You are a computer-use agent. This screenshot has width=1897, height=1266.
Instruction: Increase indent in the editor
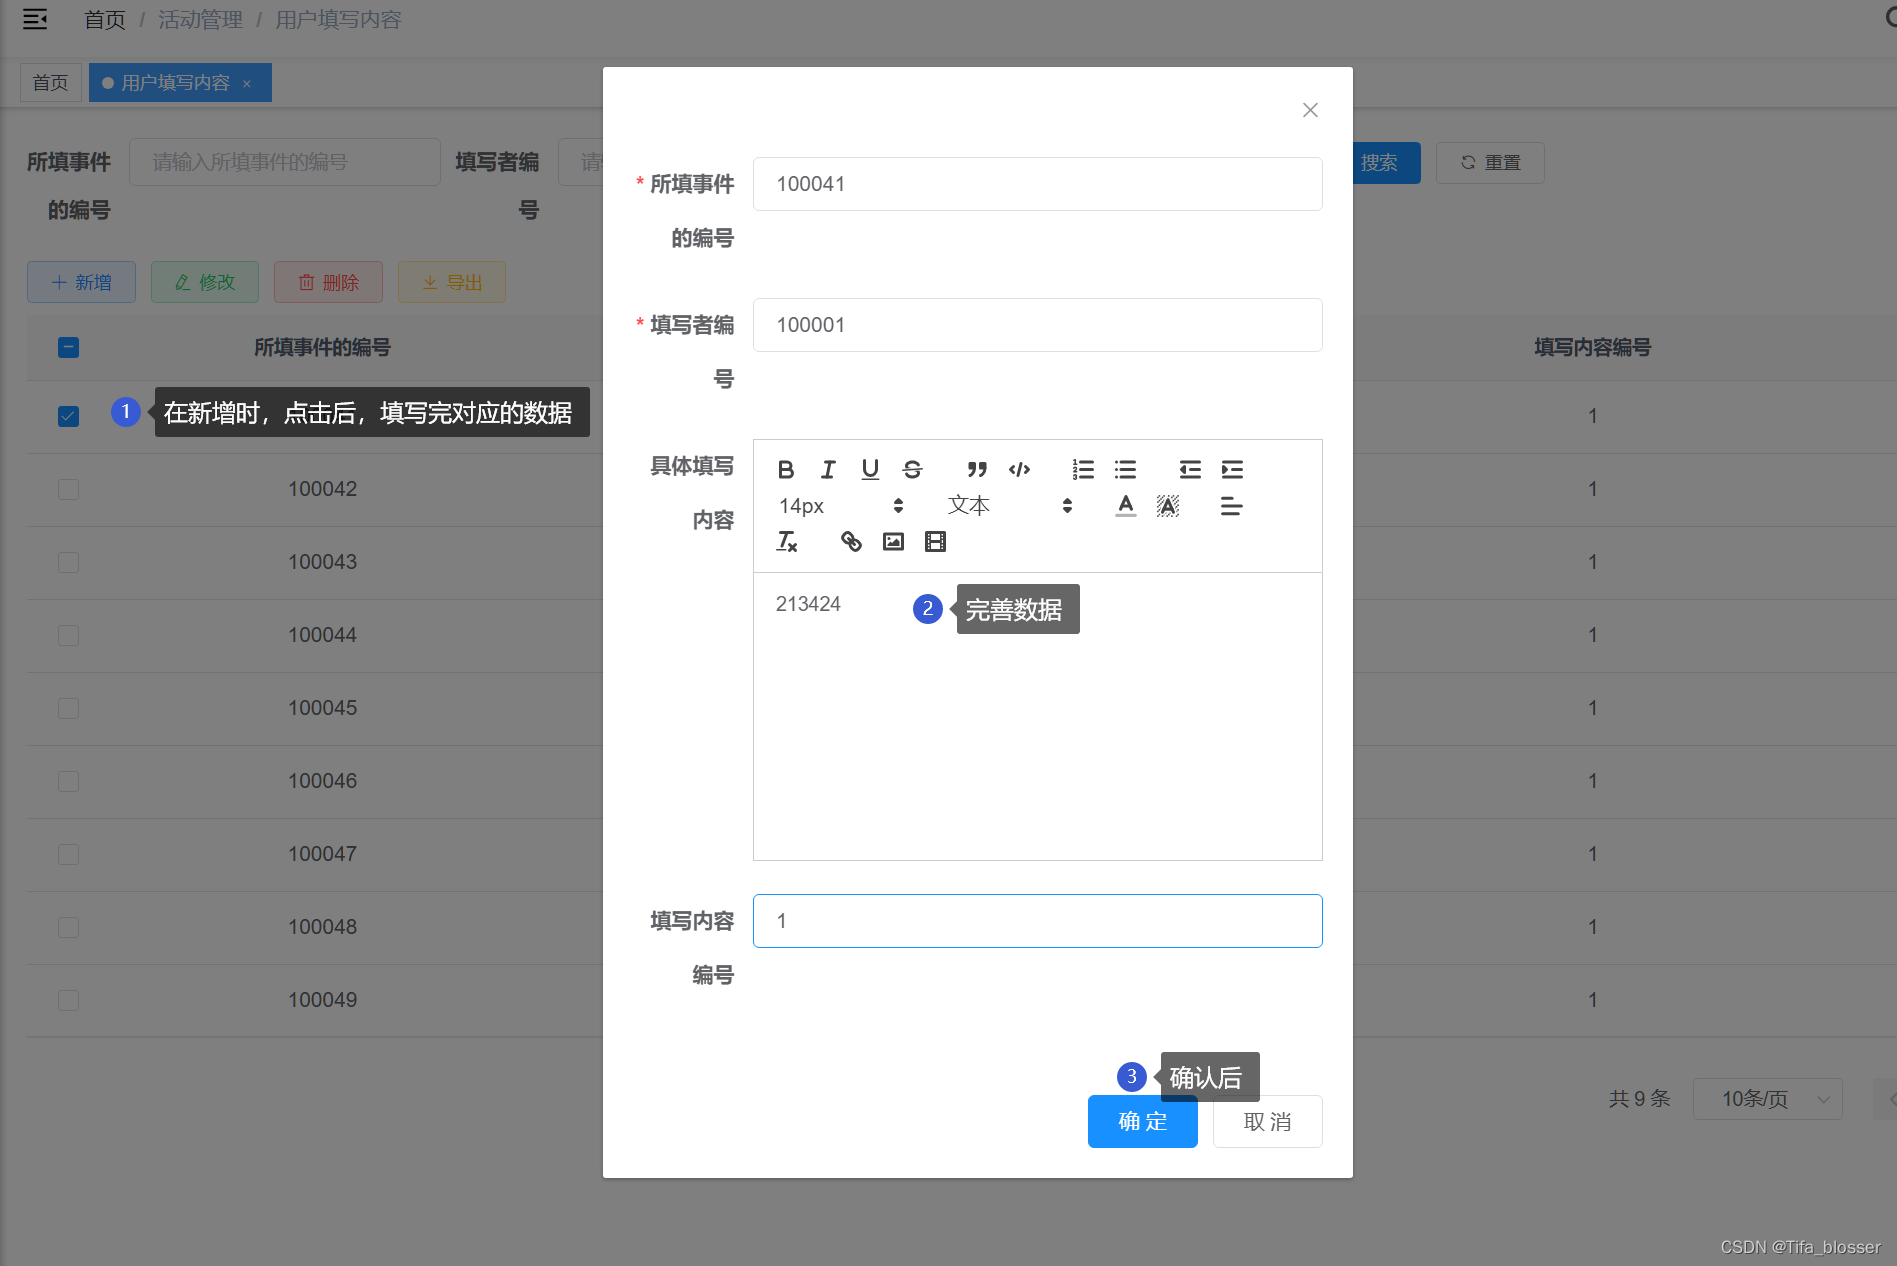pyautogui.click(x=1232, y=470)
